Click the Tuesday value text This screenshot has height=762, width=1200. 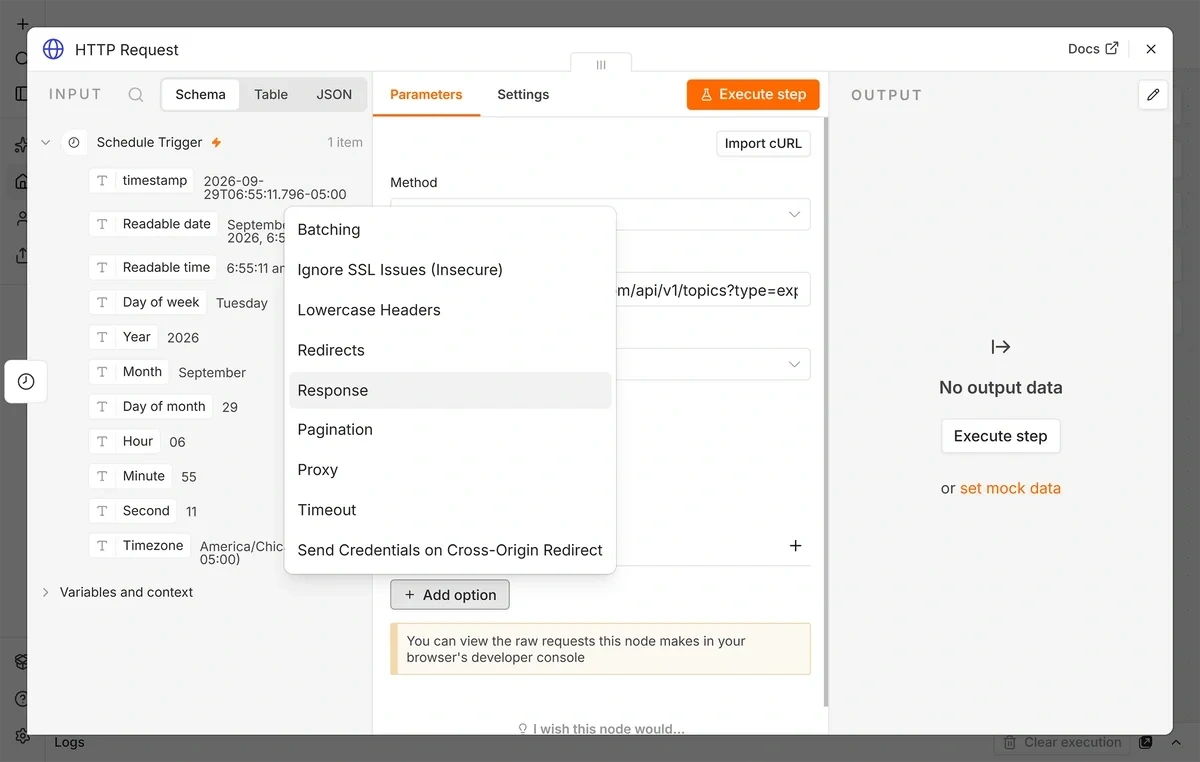tap(242, 303)
